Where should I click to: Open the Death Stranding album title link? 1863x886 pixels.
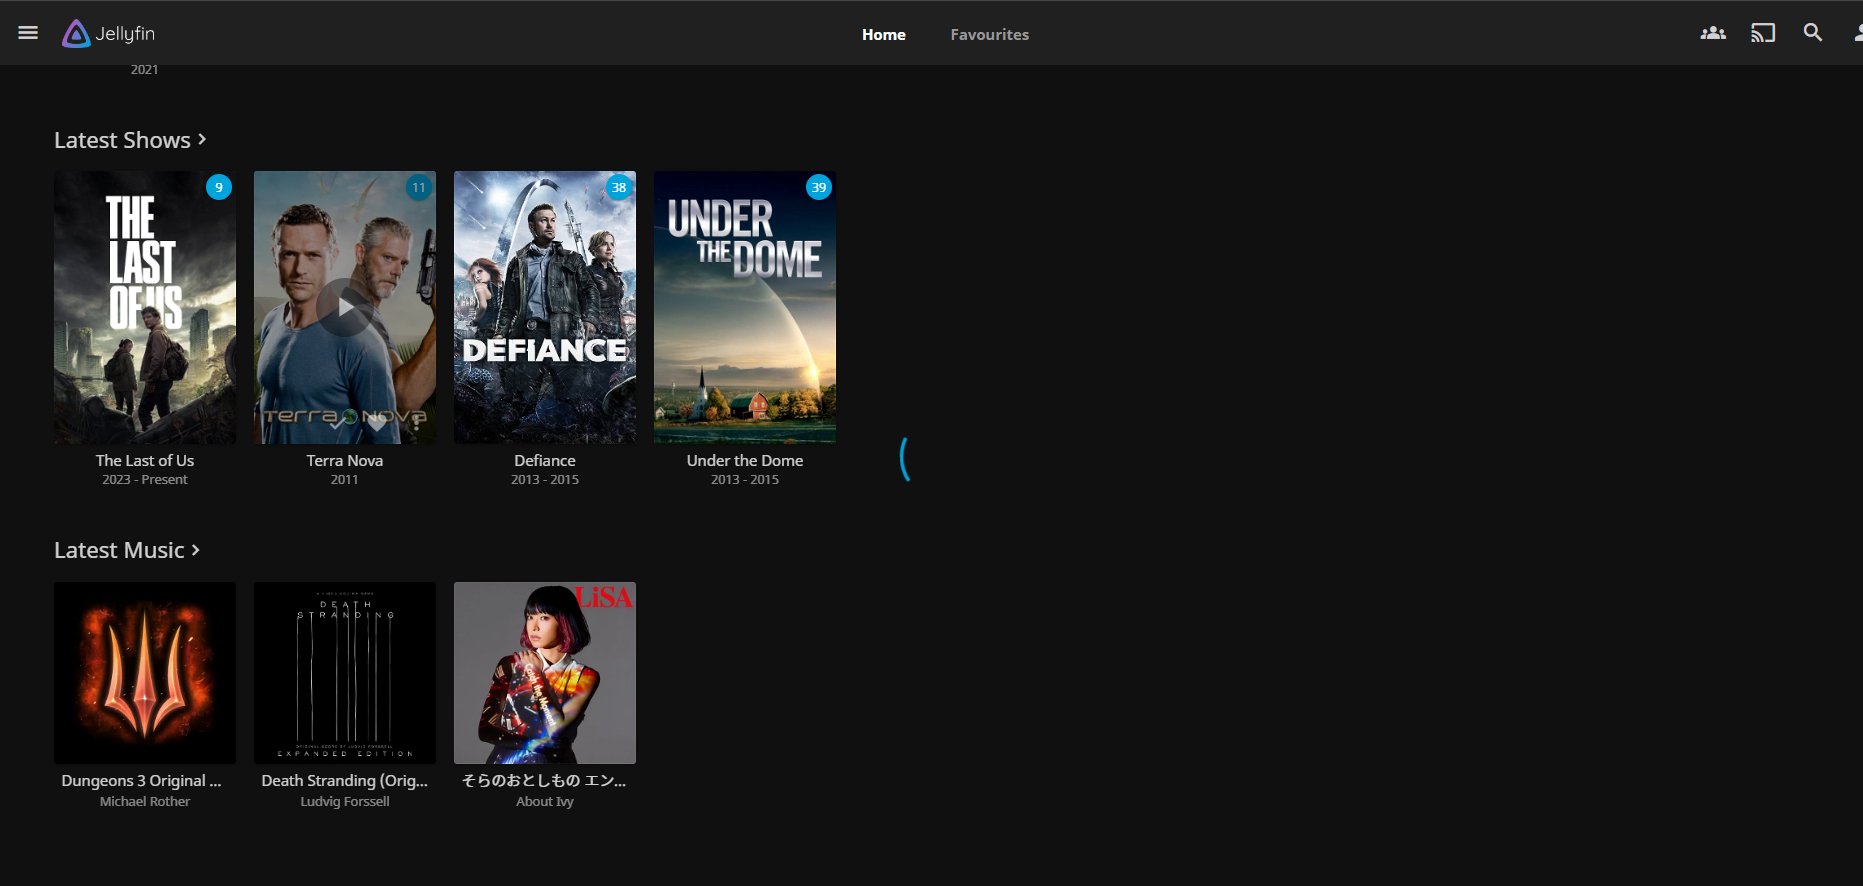click(x=345, y=780)
